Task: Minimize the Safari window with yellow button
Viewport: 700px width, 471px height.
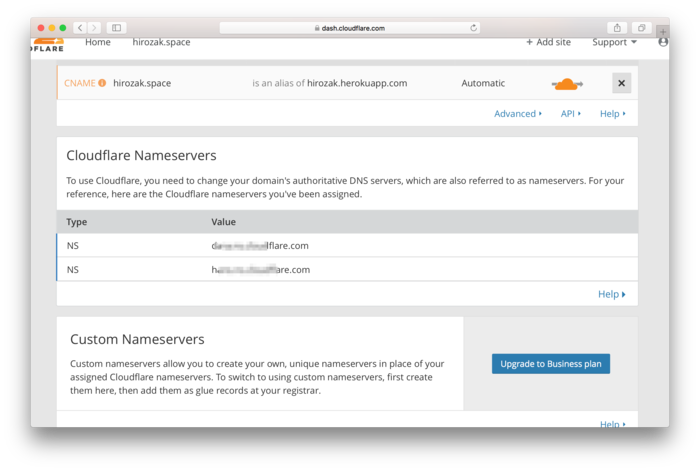Action: (x=52, y=28)
